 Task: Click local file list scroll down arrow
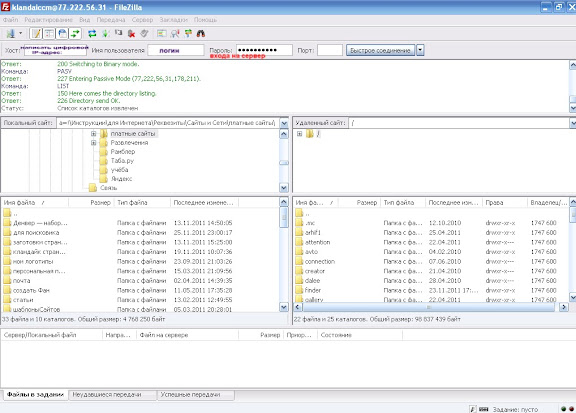point(284,307)
